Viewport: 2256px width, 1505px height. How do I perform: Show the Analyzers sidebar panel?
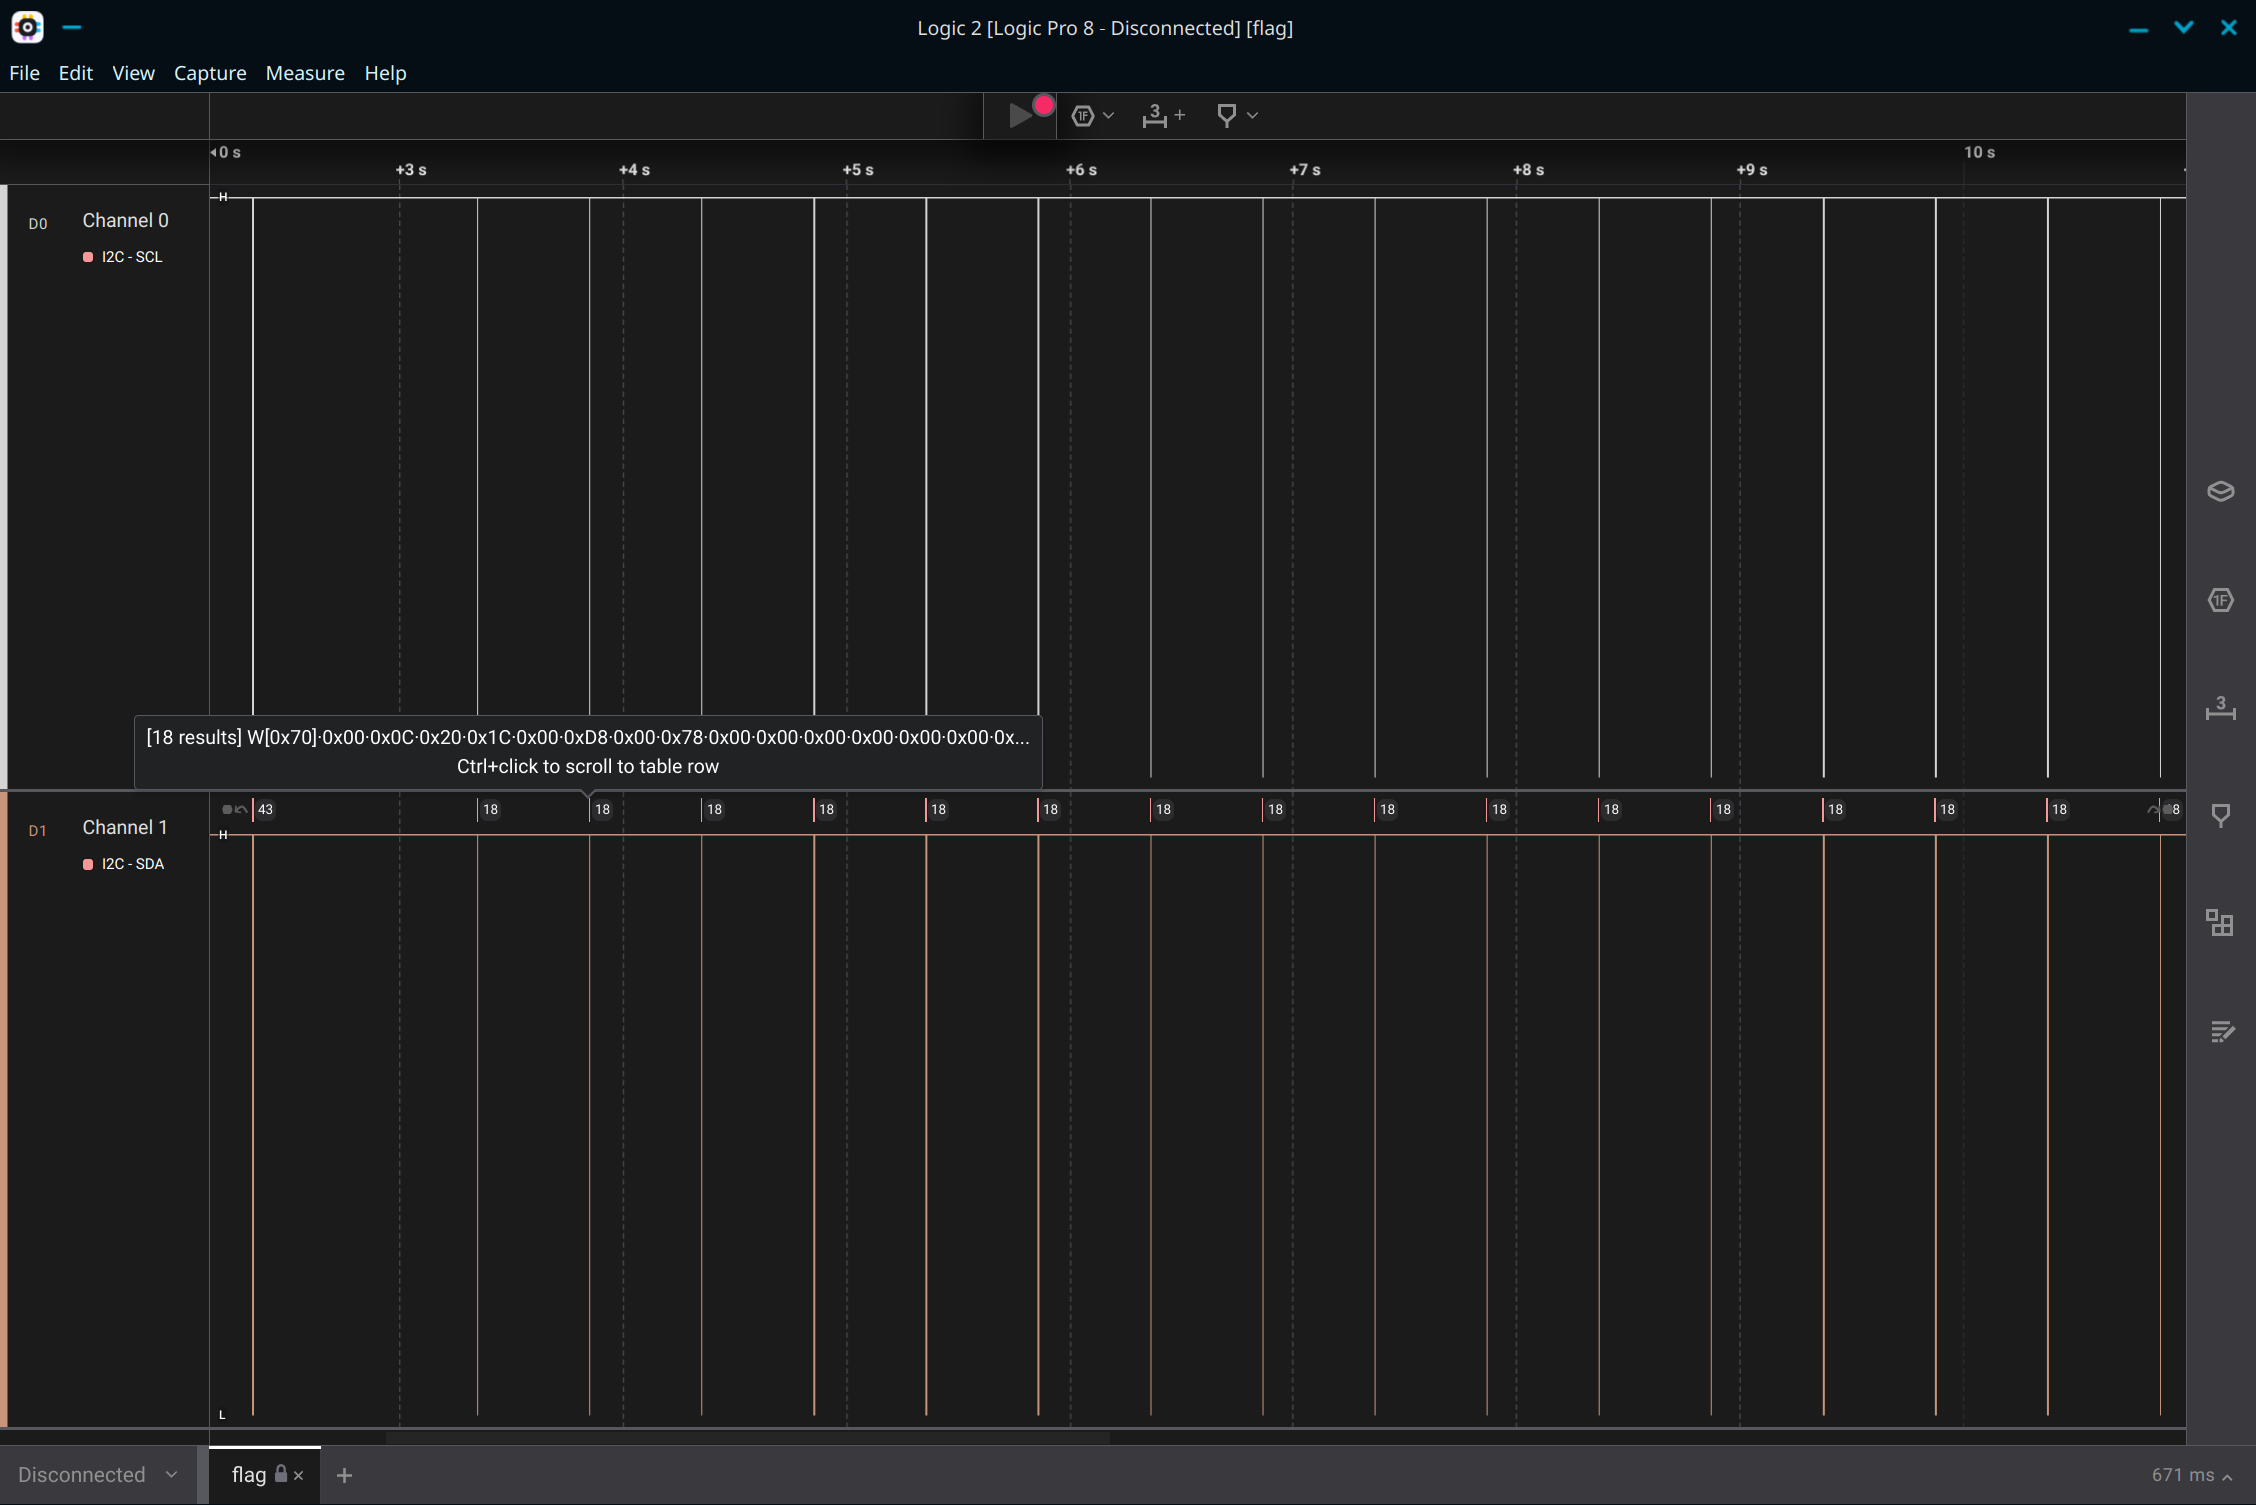pos(2220,600)
